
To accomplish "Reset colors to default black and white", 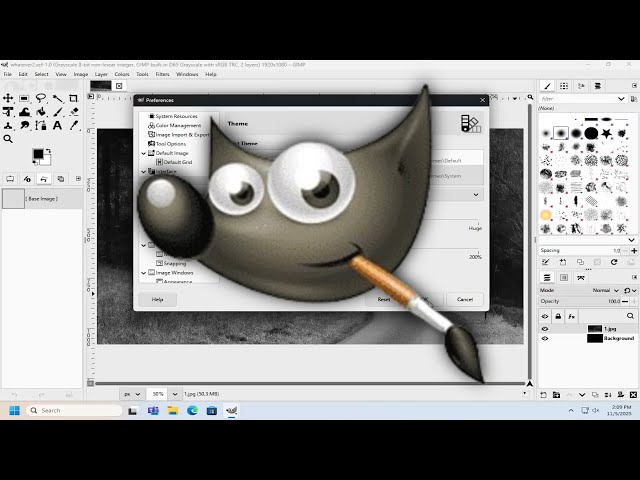I will pyautogui.click(x=35, y=162).
